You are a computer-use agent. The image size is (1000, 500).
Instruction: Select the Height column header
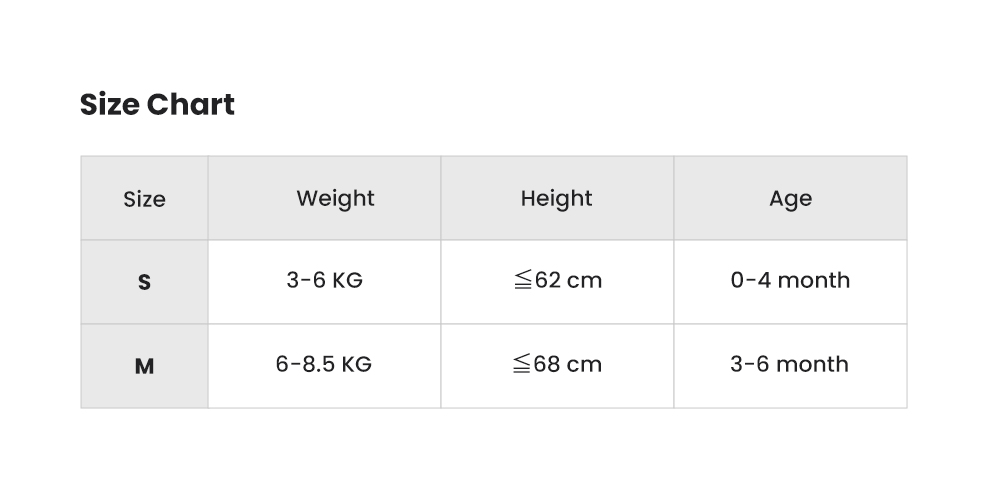tap(556, 198)
